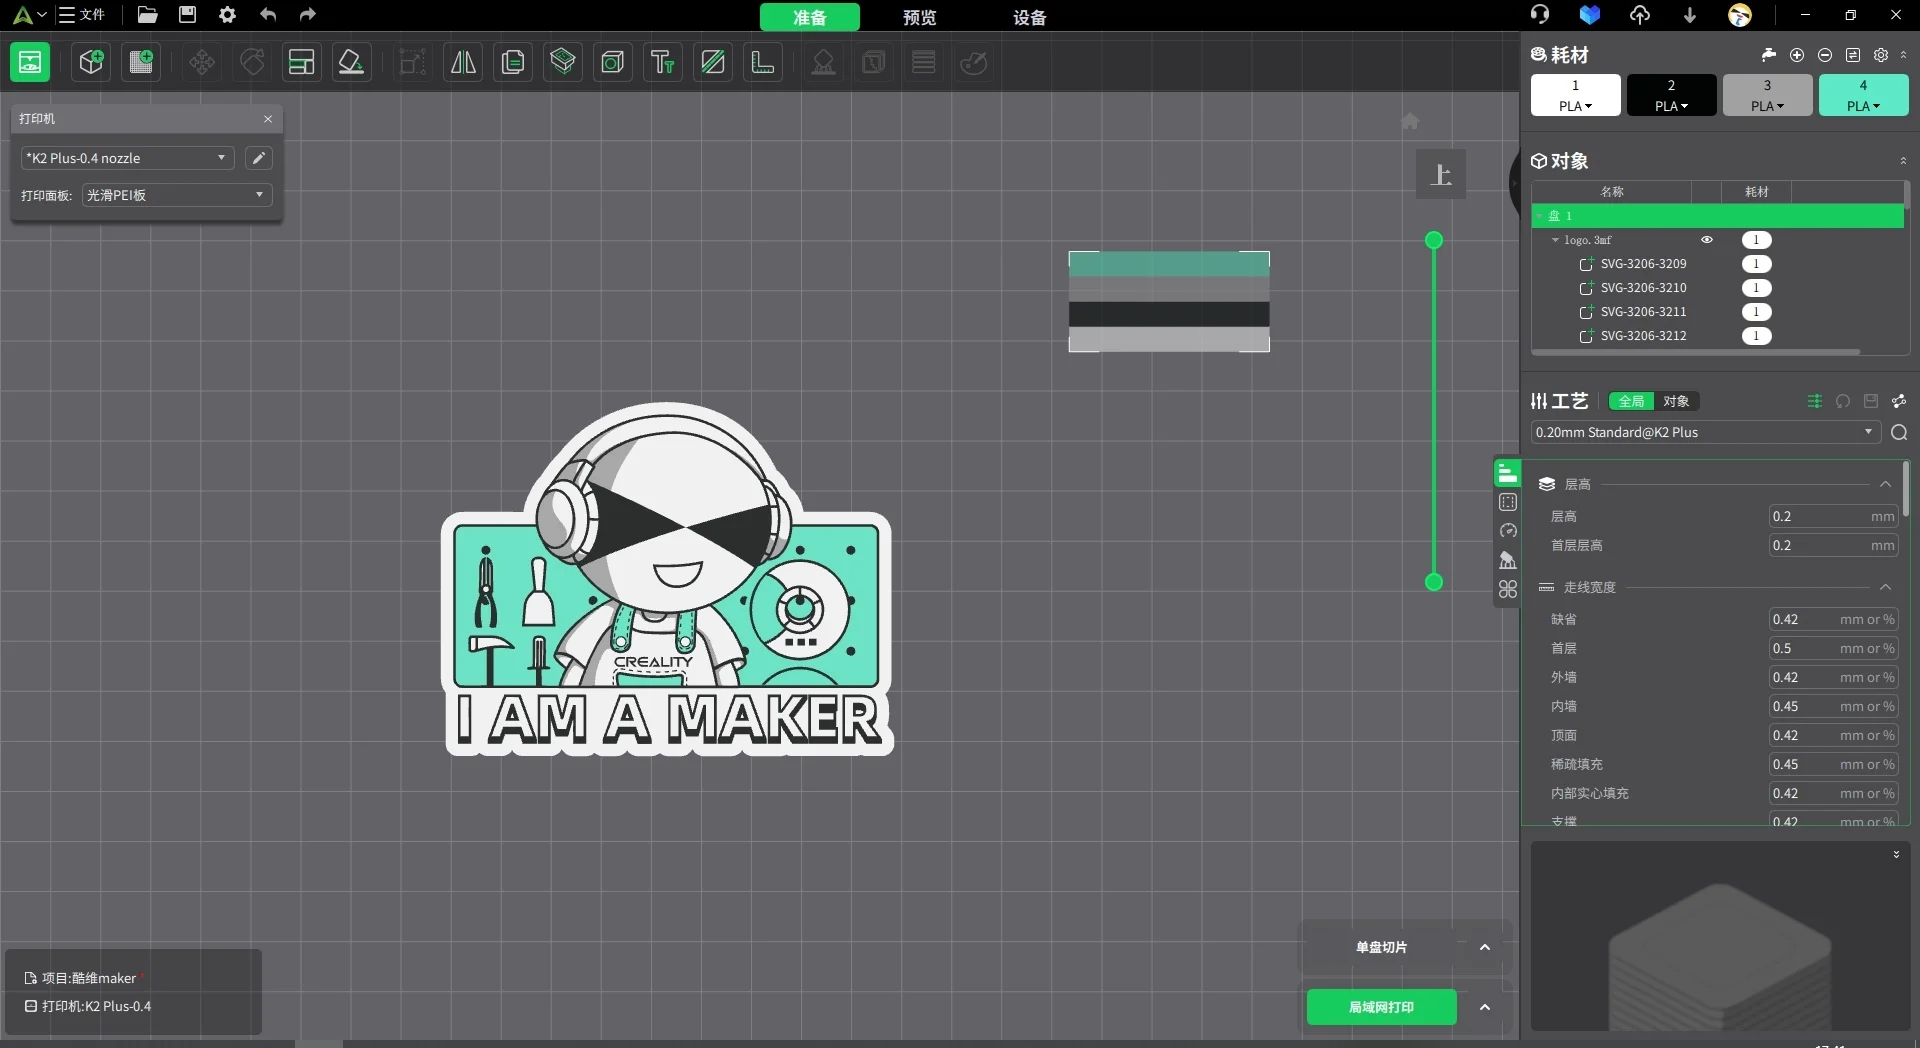The height and width of the screenshot is (1048, 1920).
Task: Activate the mirror tool
Action: point(463,62)
